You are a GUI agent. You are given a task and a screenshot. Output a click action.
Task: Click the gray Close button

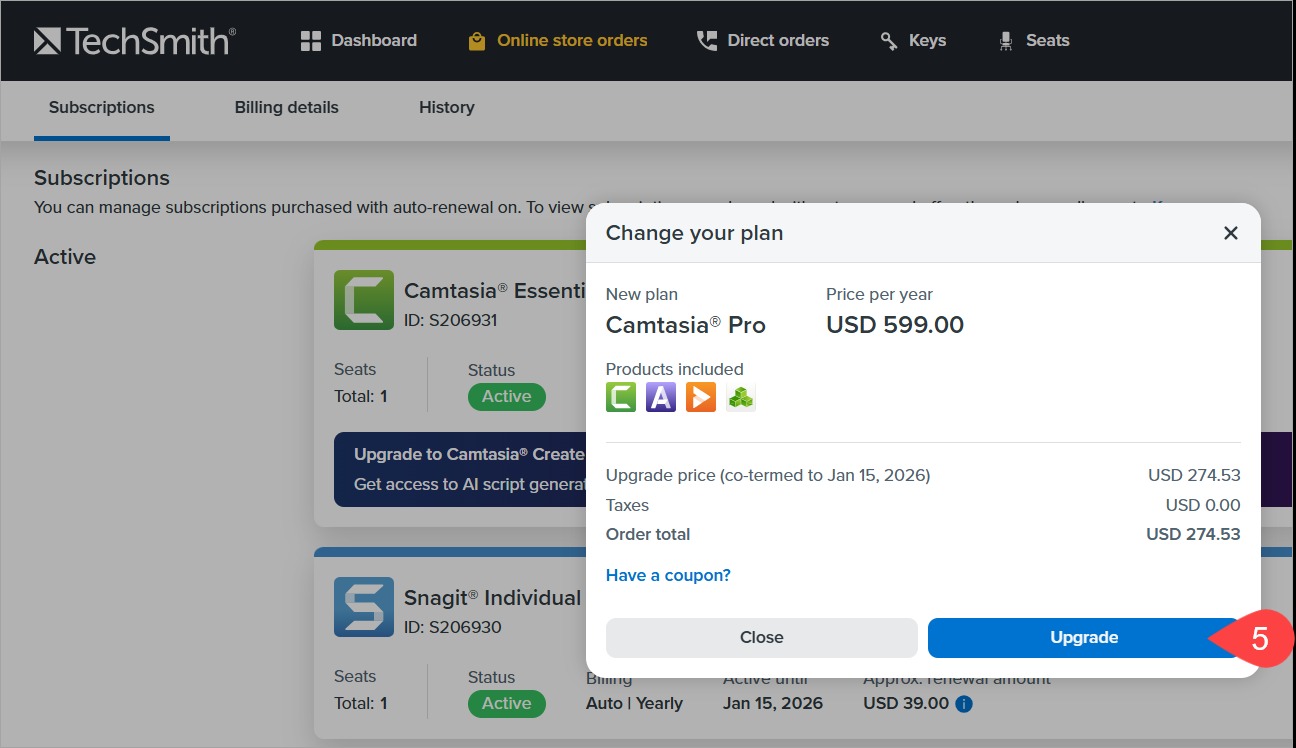click(x=761, y=638)
